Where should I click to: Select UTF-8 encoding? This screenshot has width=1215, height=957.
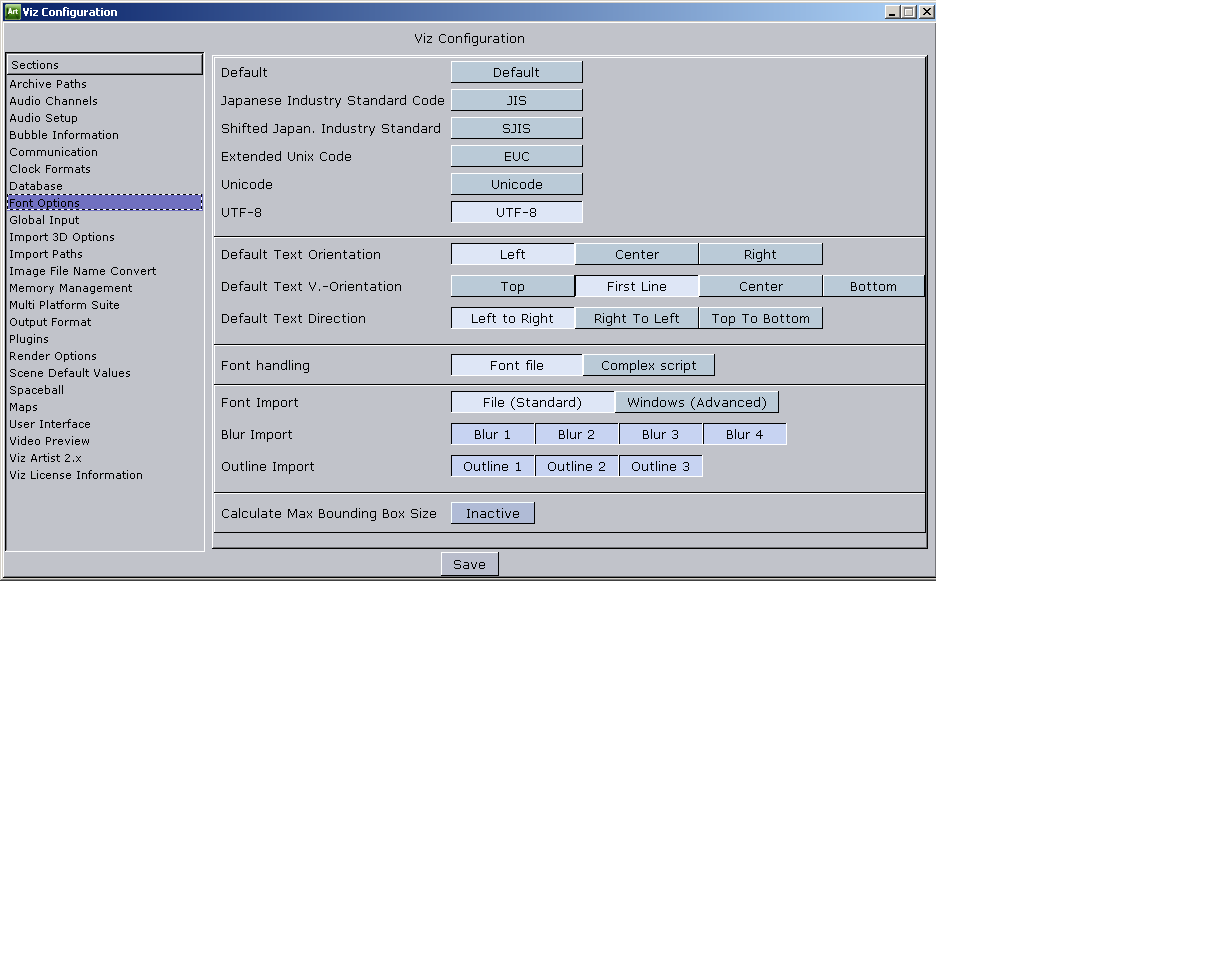tap(516, 212)
